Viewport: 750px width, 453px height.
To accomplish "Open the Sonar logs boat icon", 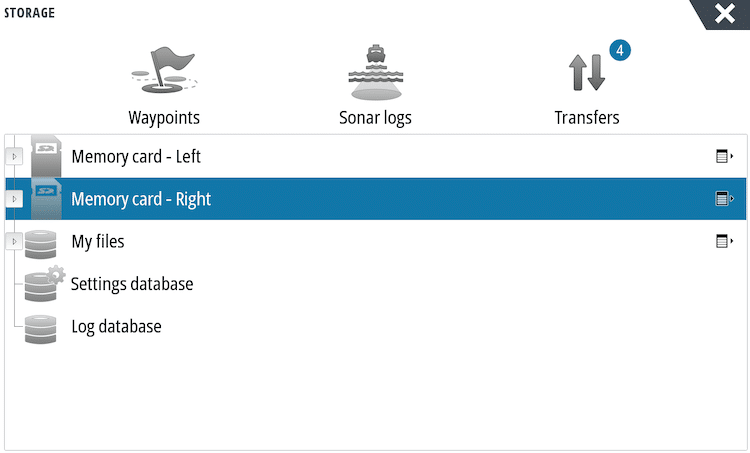I will tap(375, 72).
